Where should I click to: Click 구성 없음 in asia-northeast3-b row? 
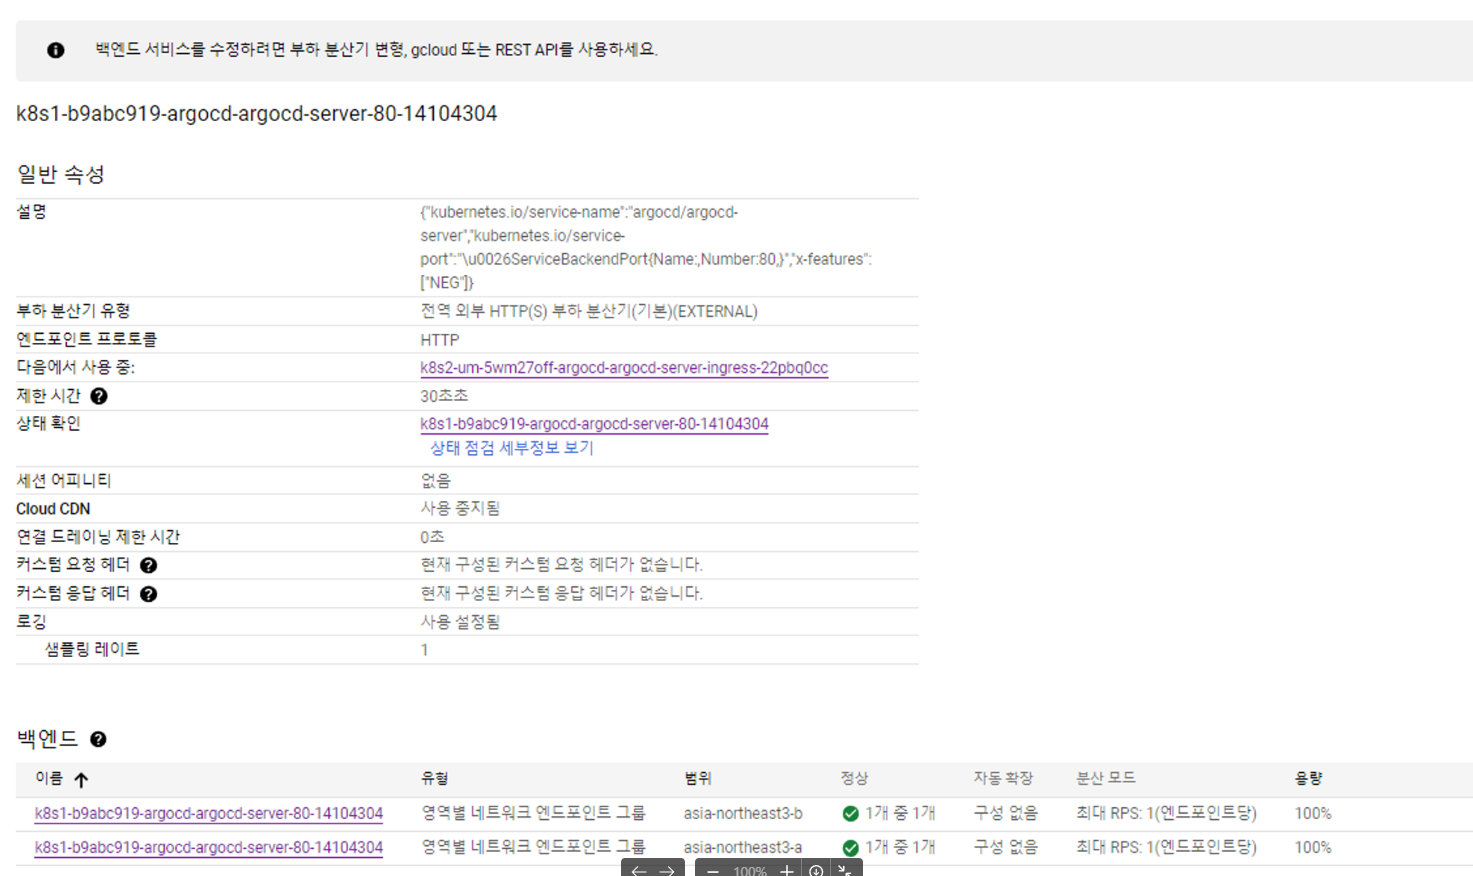pos(1006,813)
